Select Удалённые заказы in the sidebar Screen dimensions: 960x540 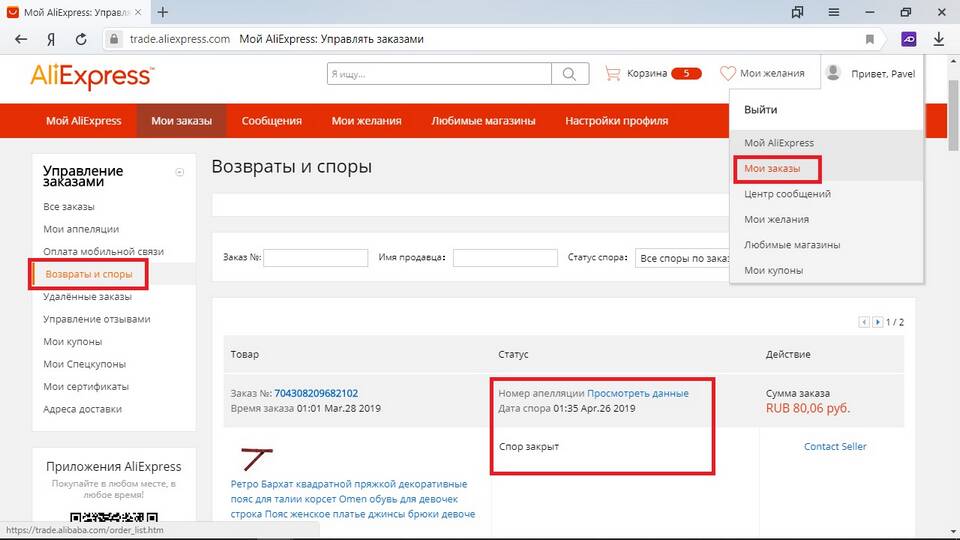point(87,297)
